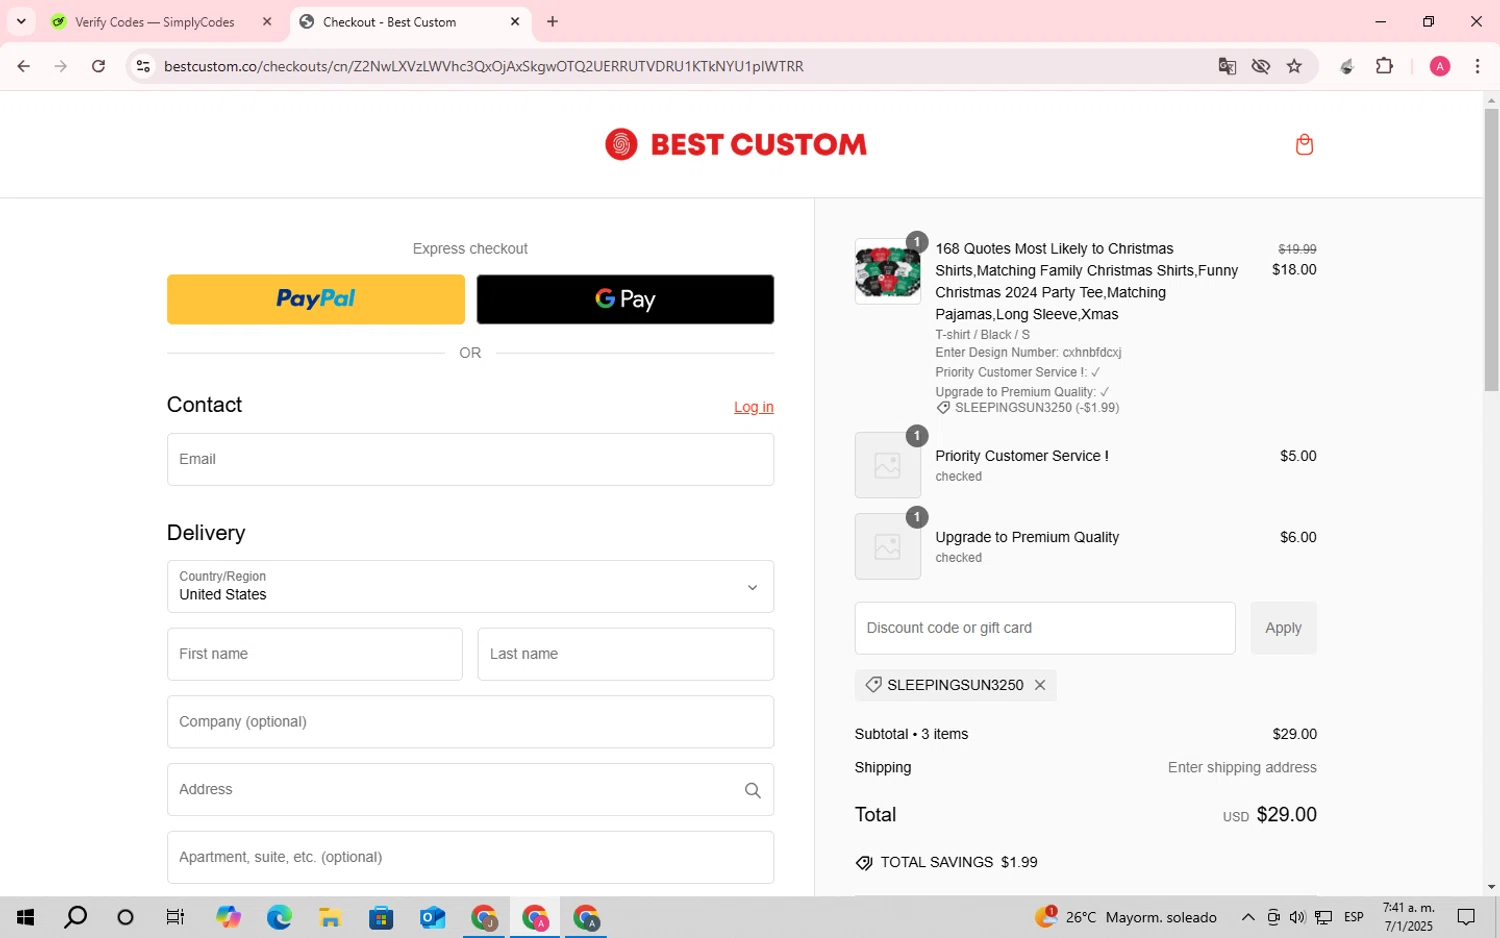Click the address bar URL
The height and width of the screenshot is (938, 1500).
tap(483, 66)
